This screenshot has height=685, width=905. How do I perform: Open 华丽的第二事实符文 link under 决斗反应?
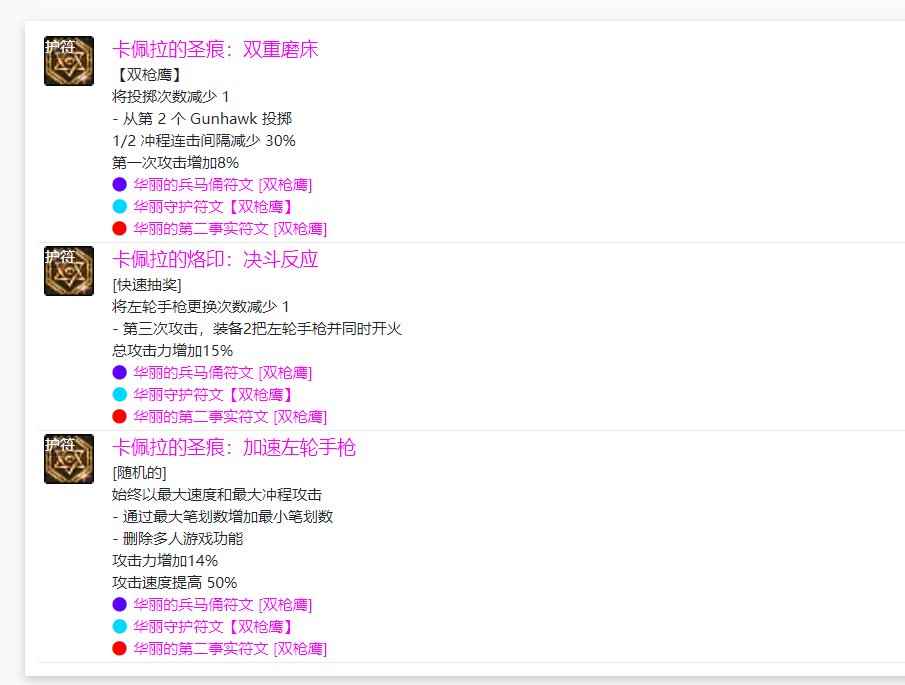(230, 416)
